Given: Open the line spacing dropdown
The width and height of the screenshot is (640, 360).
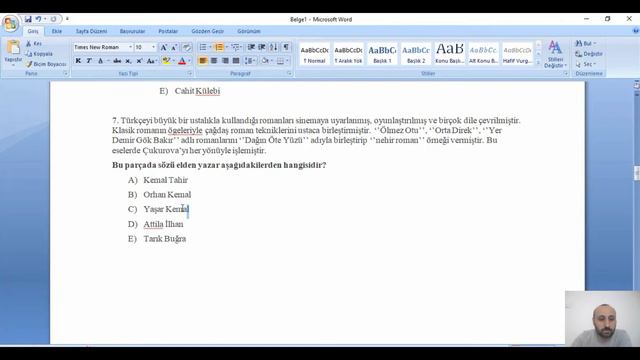Looking at the screenshot, I should click(249, 61).
